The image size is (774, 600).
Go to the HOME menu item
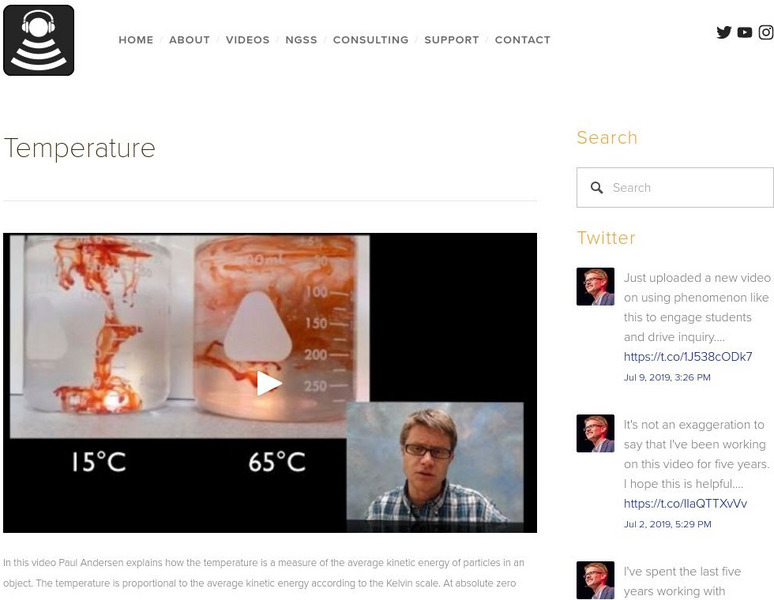pyautogui.click(x=136, y=40)
